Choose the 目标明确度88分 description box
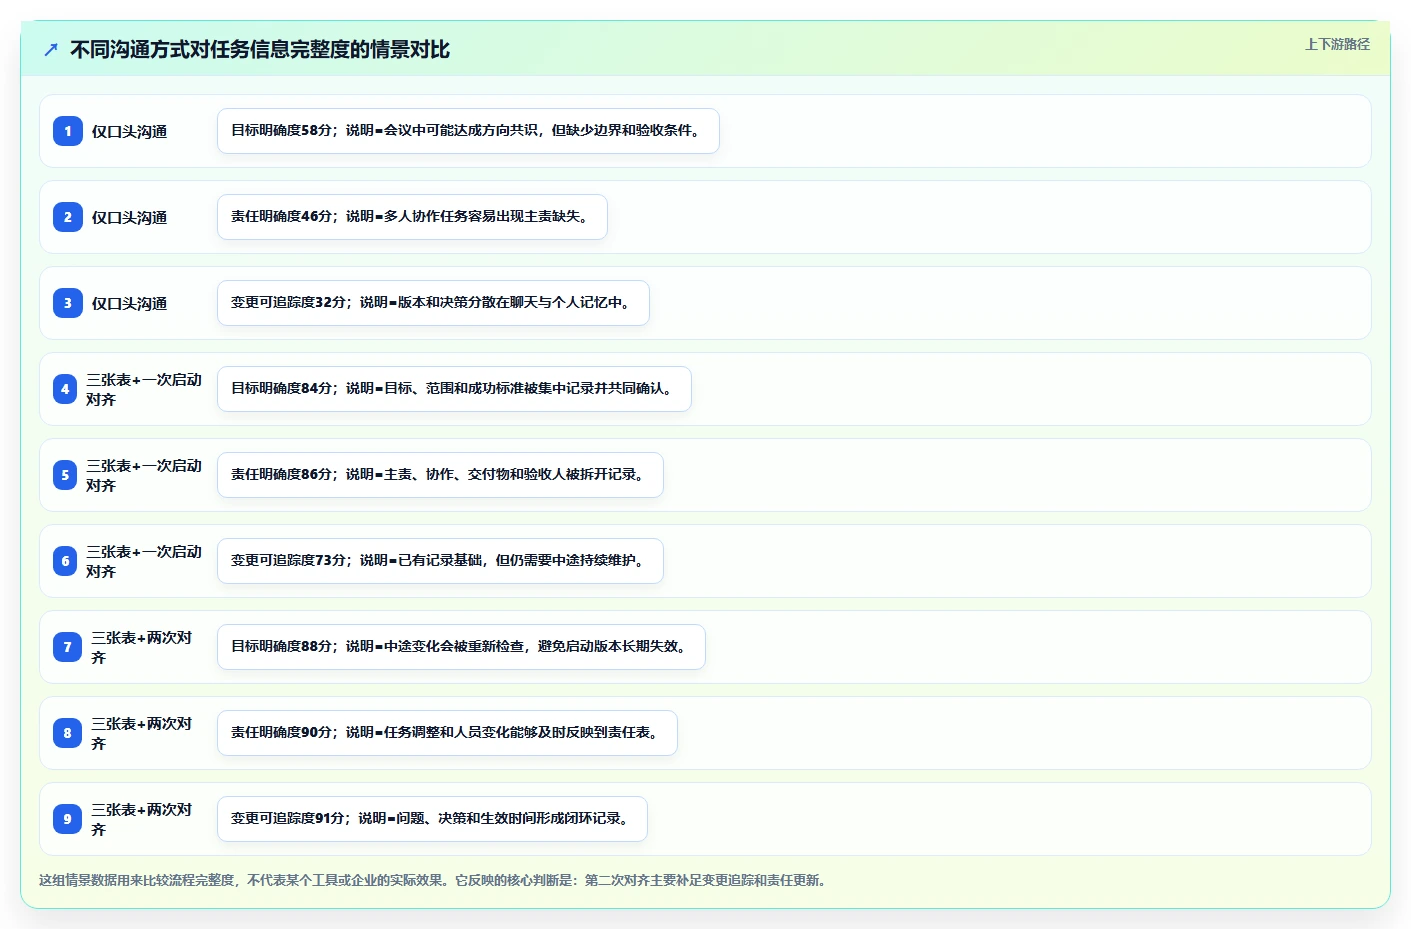1411x929 pixels. [x=461, y=647]
